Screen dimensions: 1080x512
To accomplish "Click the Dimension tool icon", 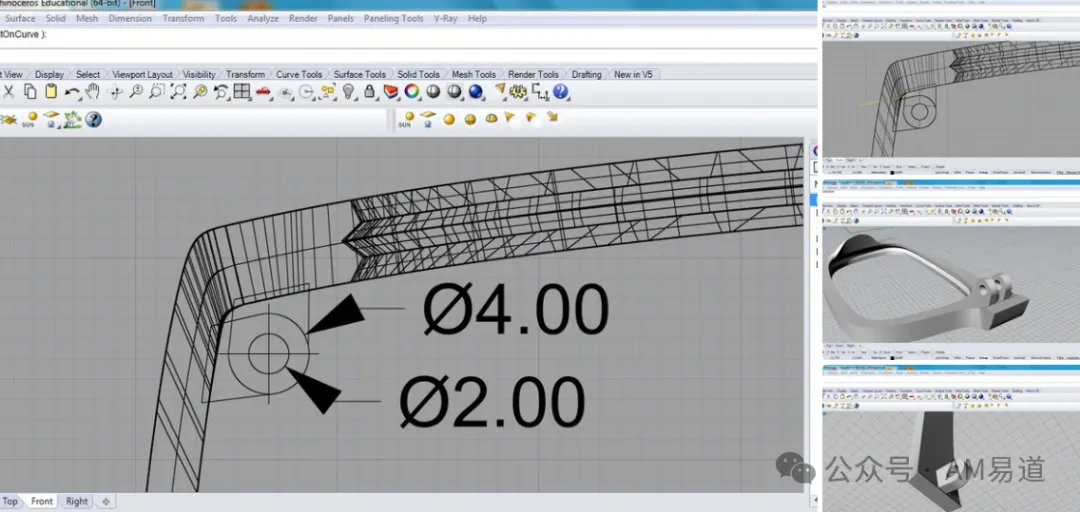I will pyautogui.click(x=539, y=92).
